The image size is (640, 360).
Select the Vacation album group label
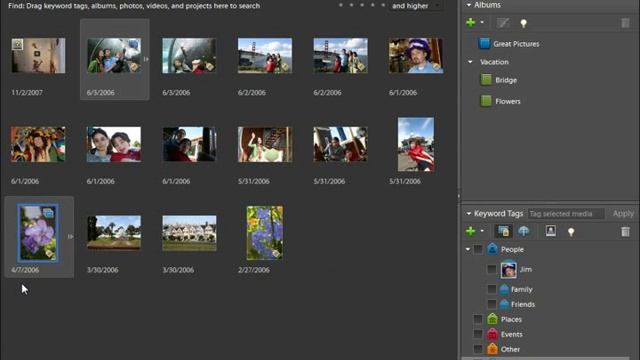click(x=494, y=62)
